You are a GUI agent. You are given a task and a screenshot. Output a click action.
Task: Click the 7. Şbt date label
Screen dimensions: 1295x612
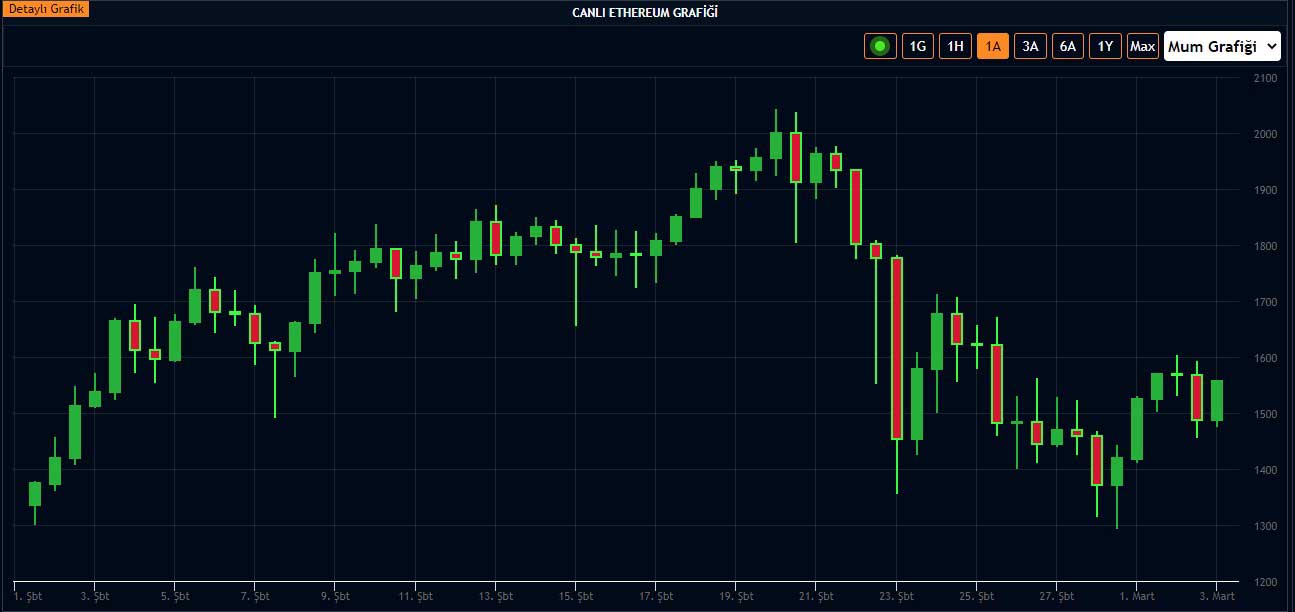pos(255,596)
